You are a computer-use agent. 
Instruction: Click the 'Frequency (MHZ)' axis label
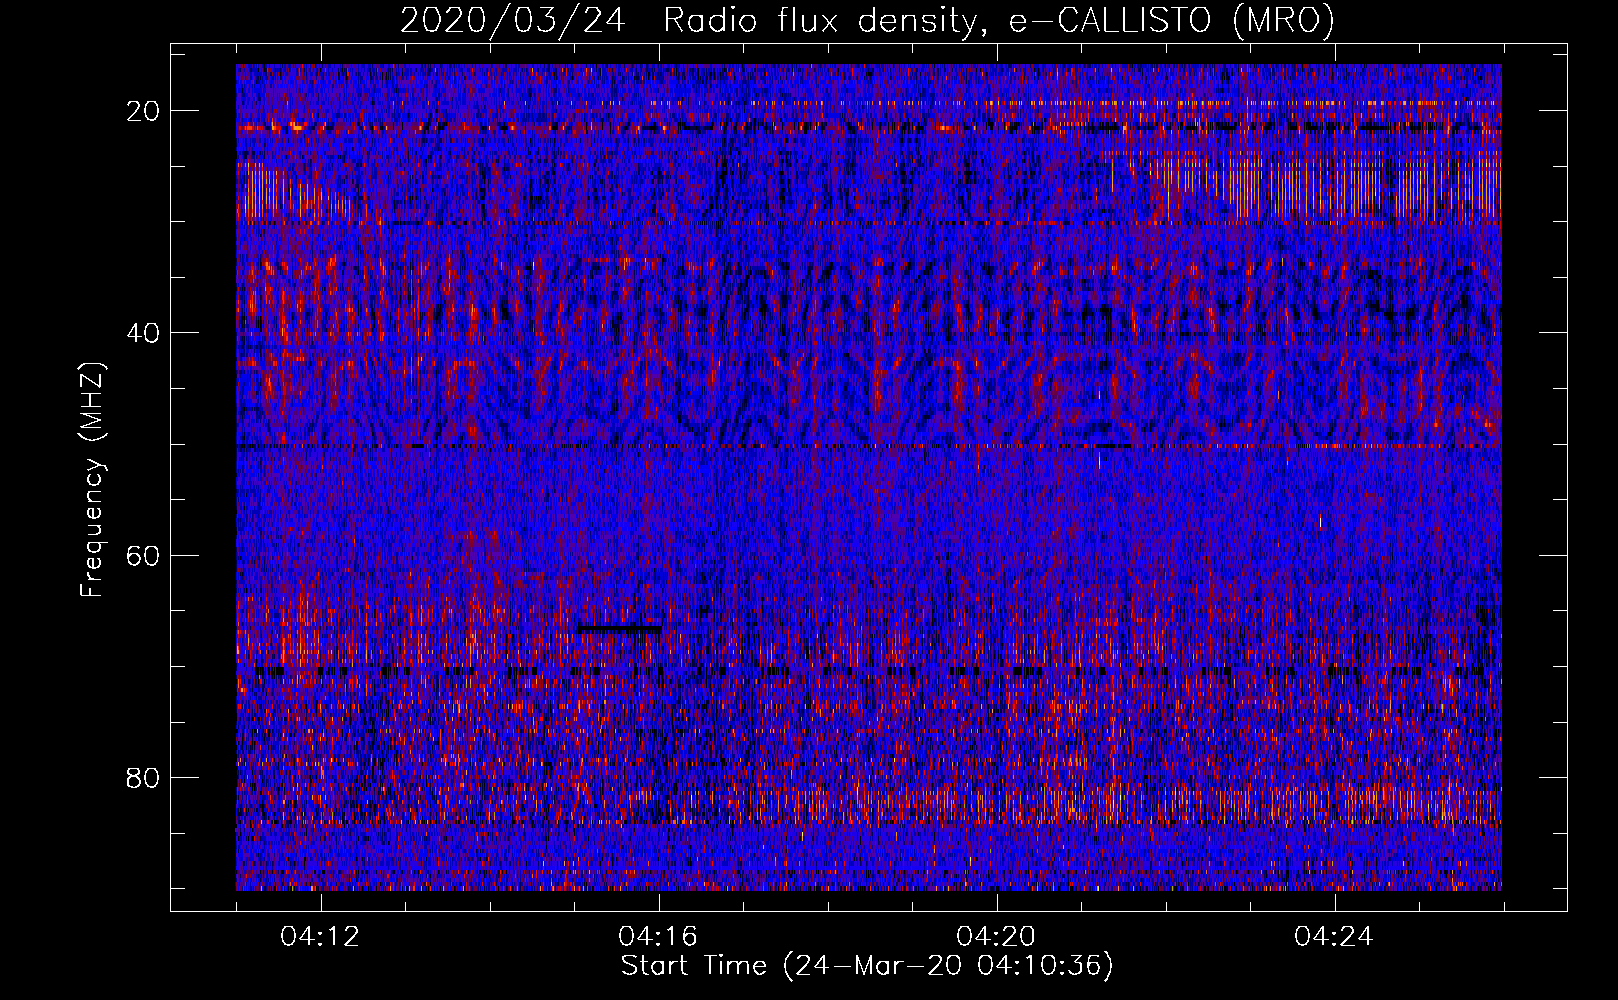(92, 479)
